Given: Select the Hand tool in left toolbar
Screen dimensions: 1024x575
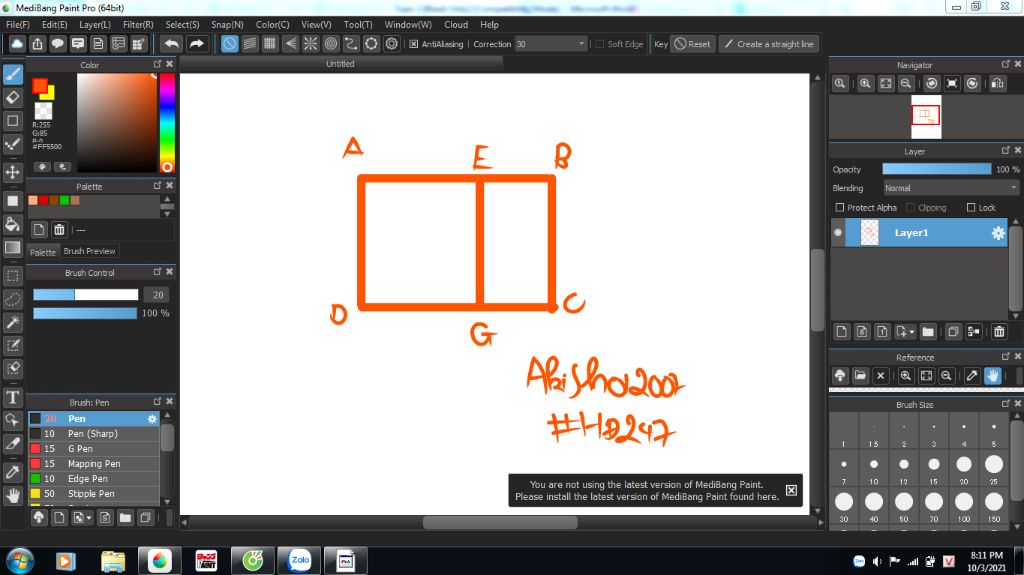Looking at the screenshot, I should click(12, 495).
